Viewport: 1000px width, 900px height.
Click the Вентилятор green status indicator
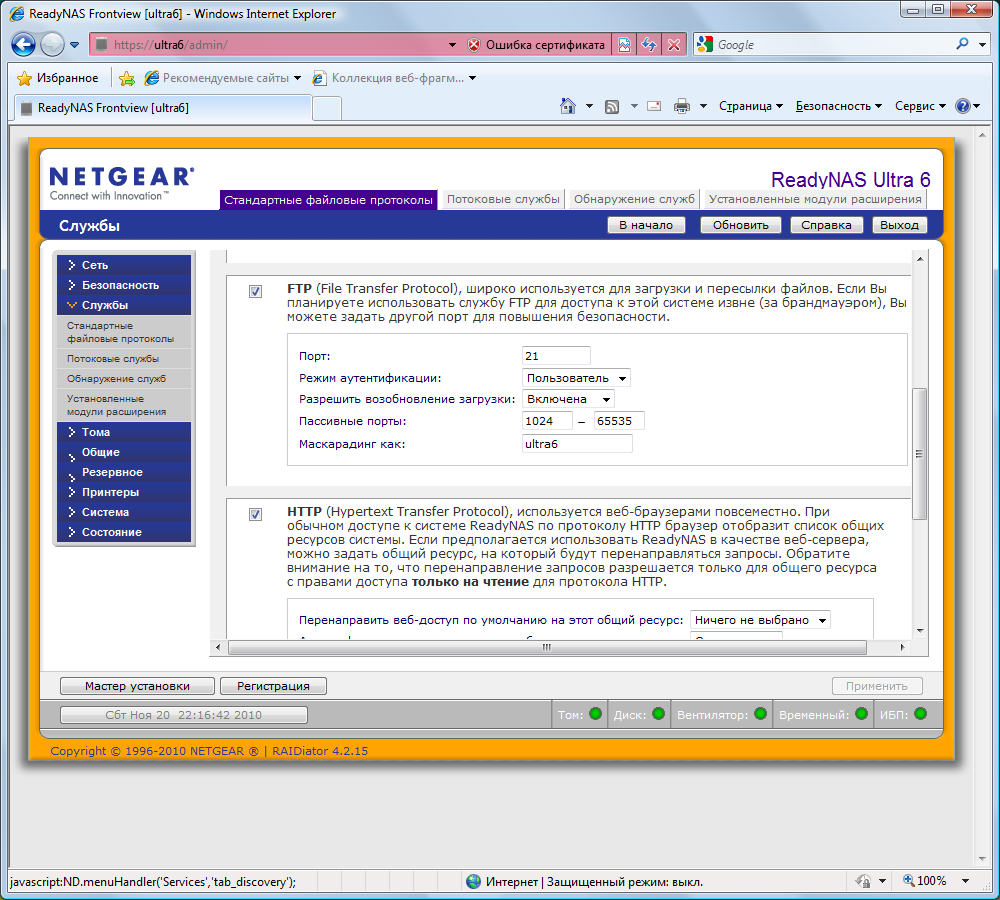point(760,714)
